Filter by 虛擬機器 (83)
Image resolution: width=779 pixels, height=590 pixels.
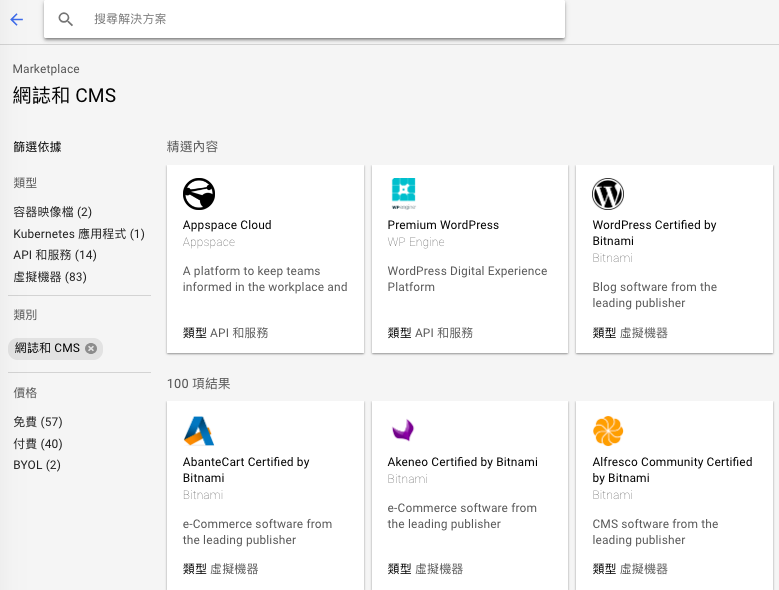50,277
